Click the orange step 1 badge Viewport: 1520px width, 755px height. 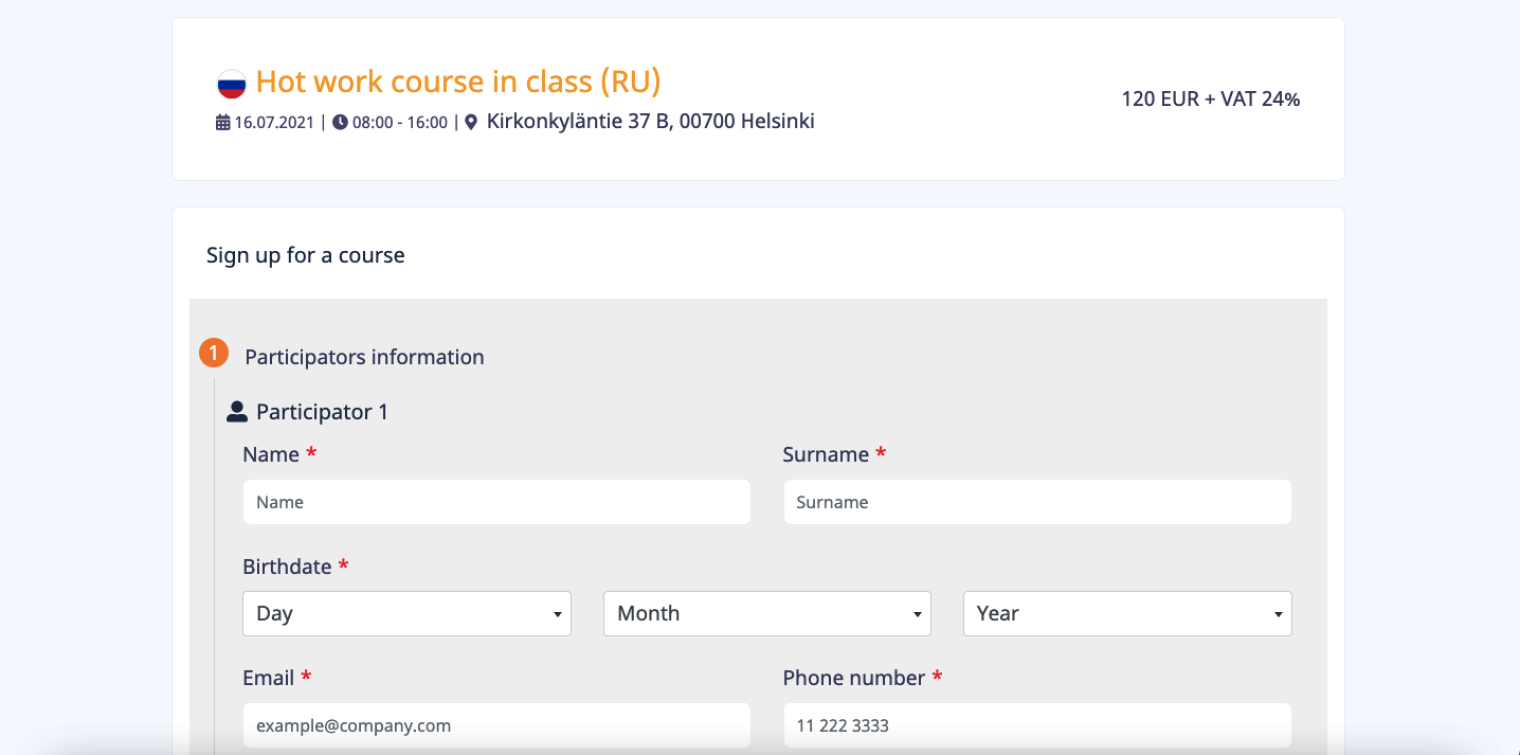(x=214, y=353)
